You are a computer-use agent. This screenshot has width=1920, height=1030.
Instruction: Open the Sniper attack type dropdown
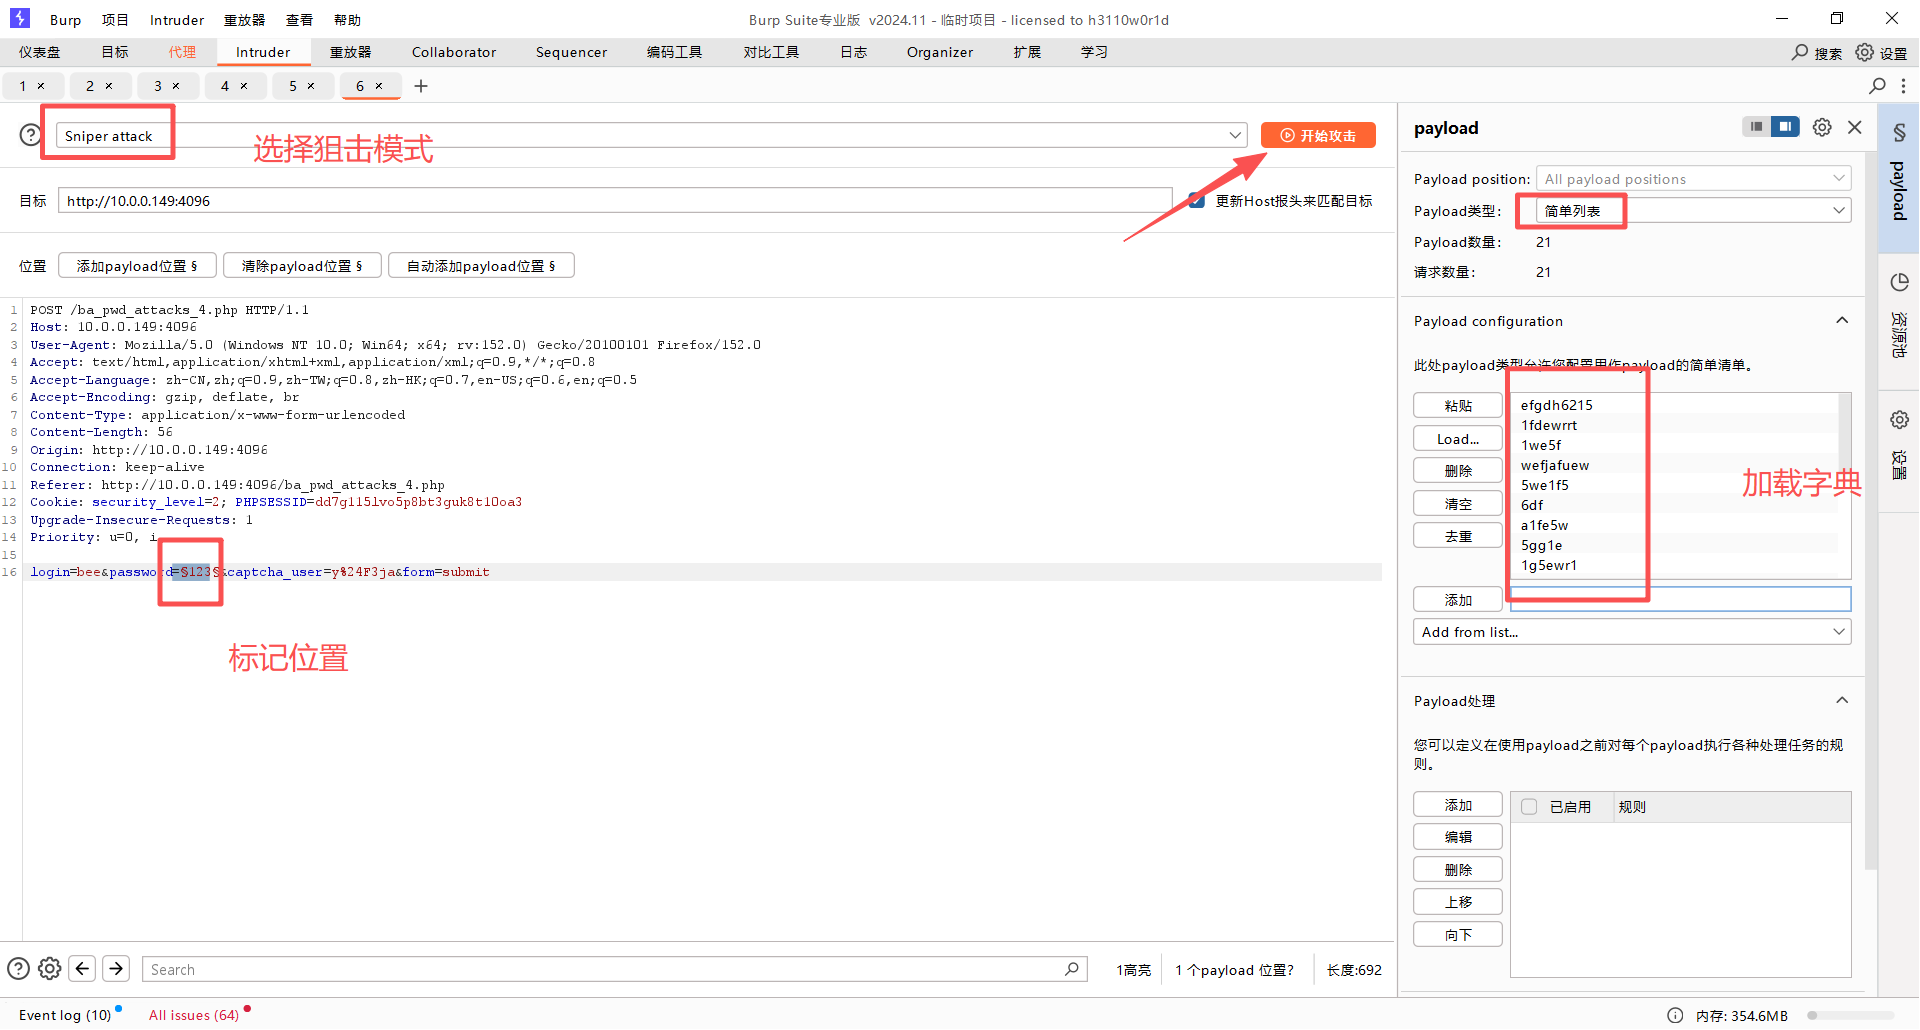pyautogui.click(x=651, y=135)
